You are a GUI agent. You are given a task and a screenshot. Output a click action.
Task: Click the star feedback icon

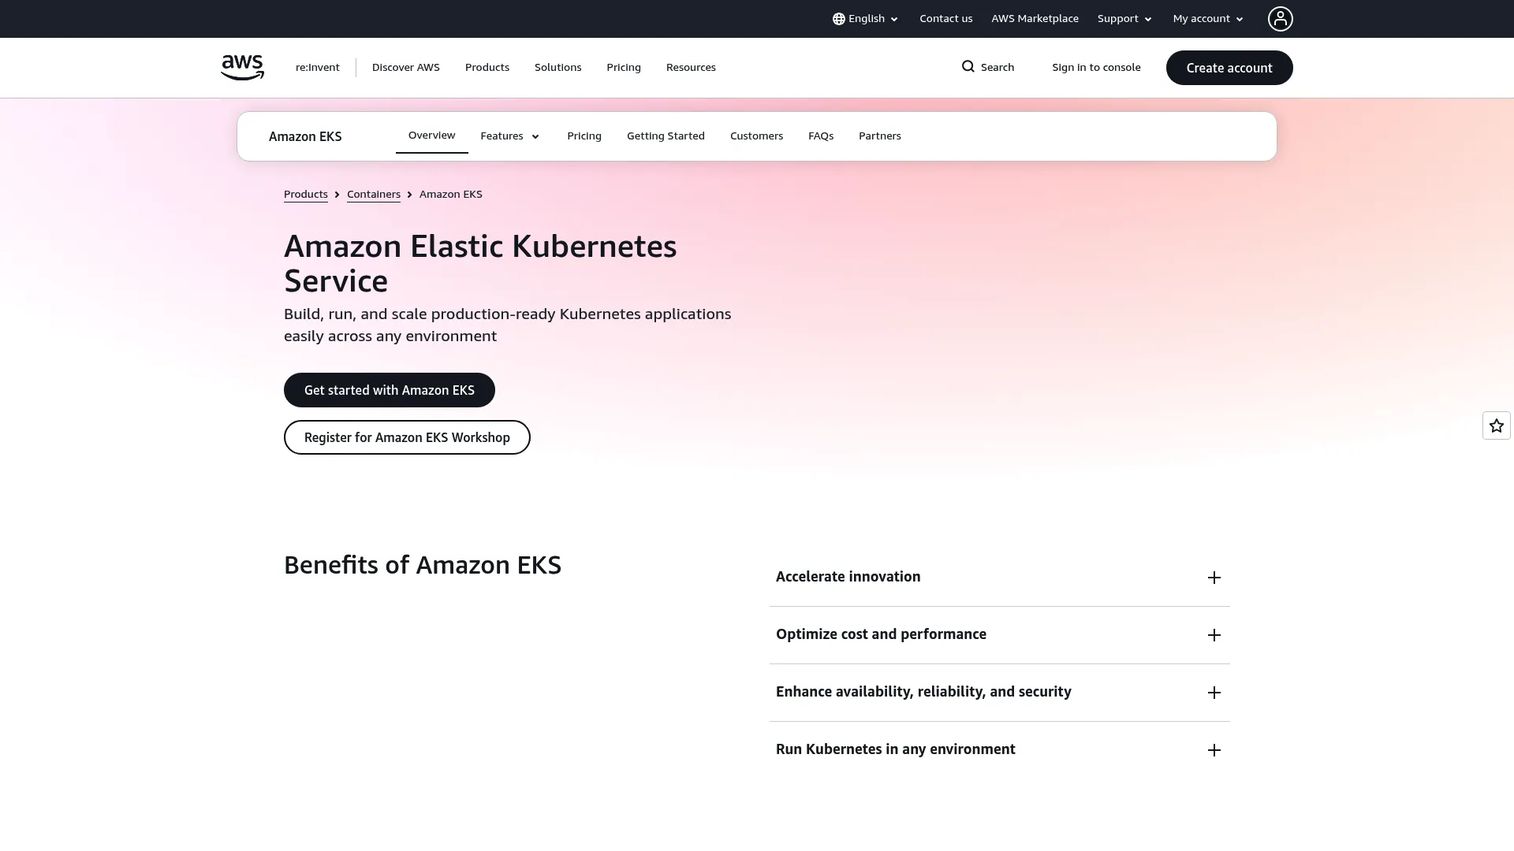pyautogui.click(x=1496, y=426)
